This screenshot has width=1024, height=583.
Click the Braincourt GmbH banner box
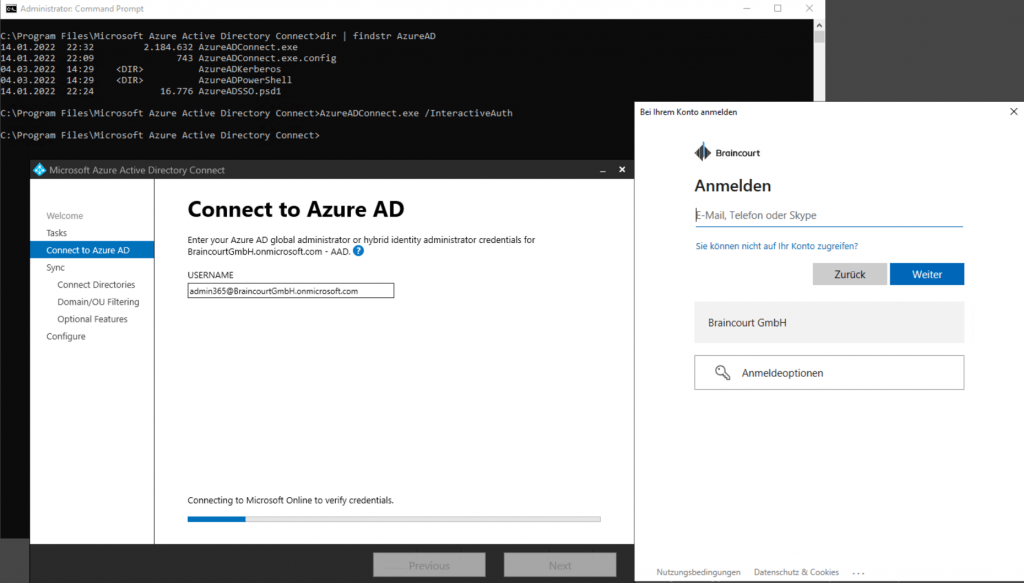[x=829, y=323]
